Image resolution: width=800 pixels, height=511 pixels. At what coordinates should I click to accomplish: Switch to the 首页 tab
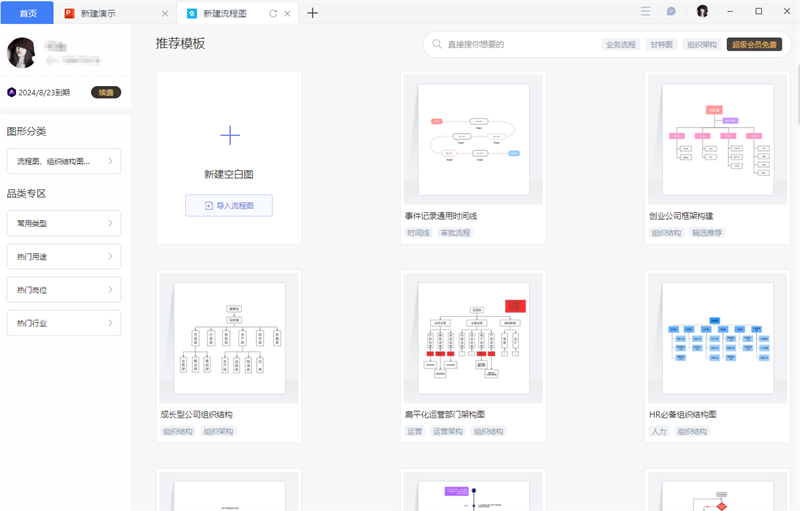(27, 13)
